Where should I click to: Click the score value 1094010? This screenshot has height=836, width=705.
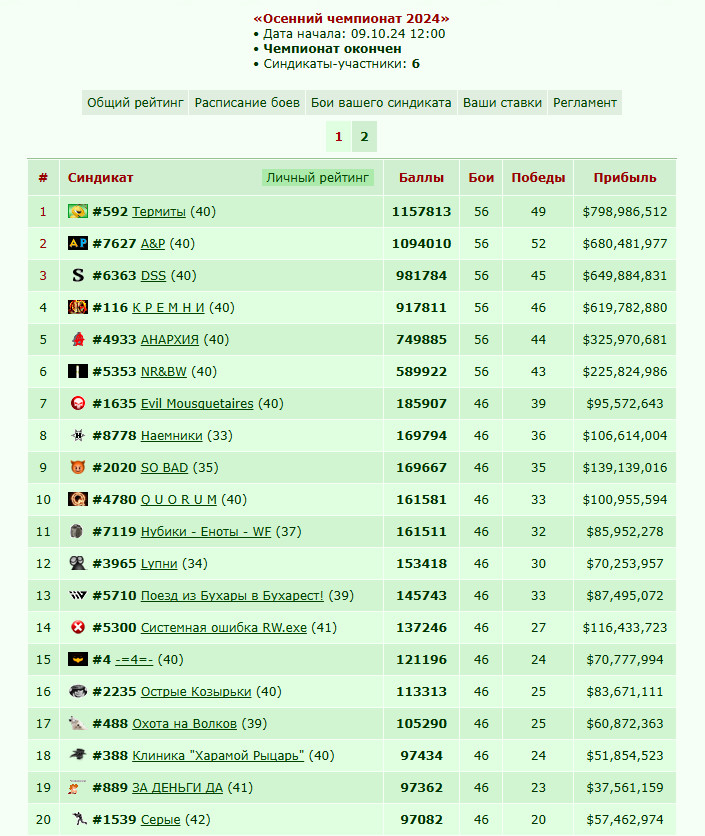(x=421, y=244)
